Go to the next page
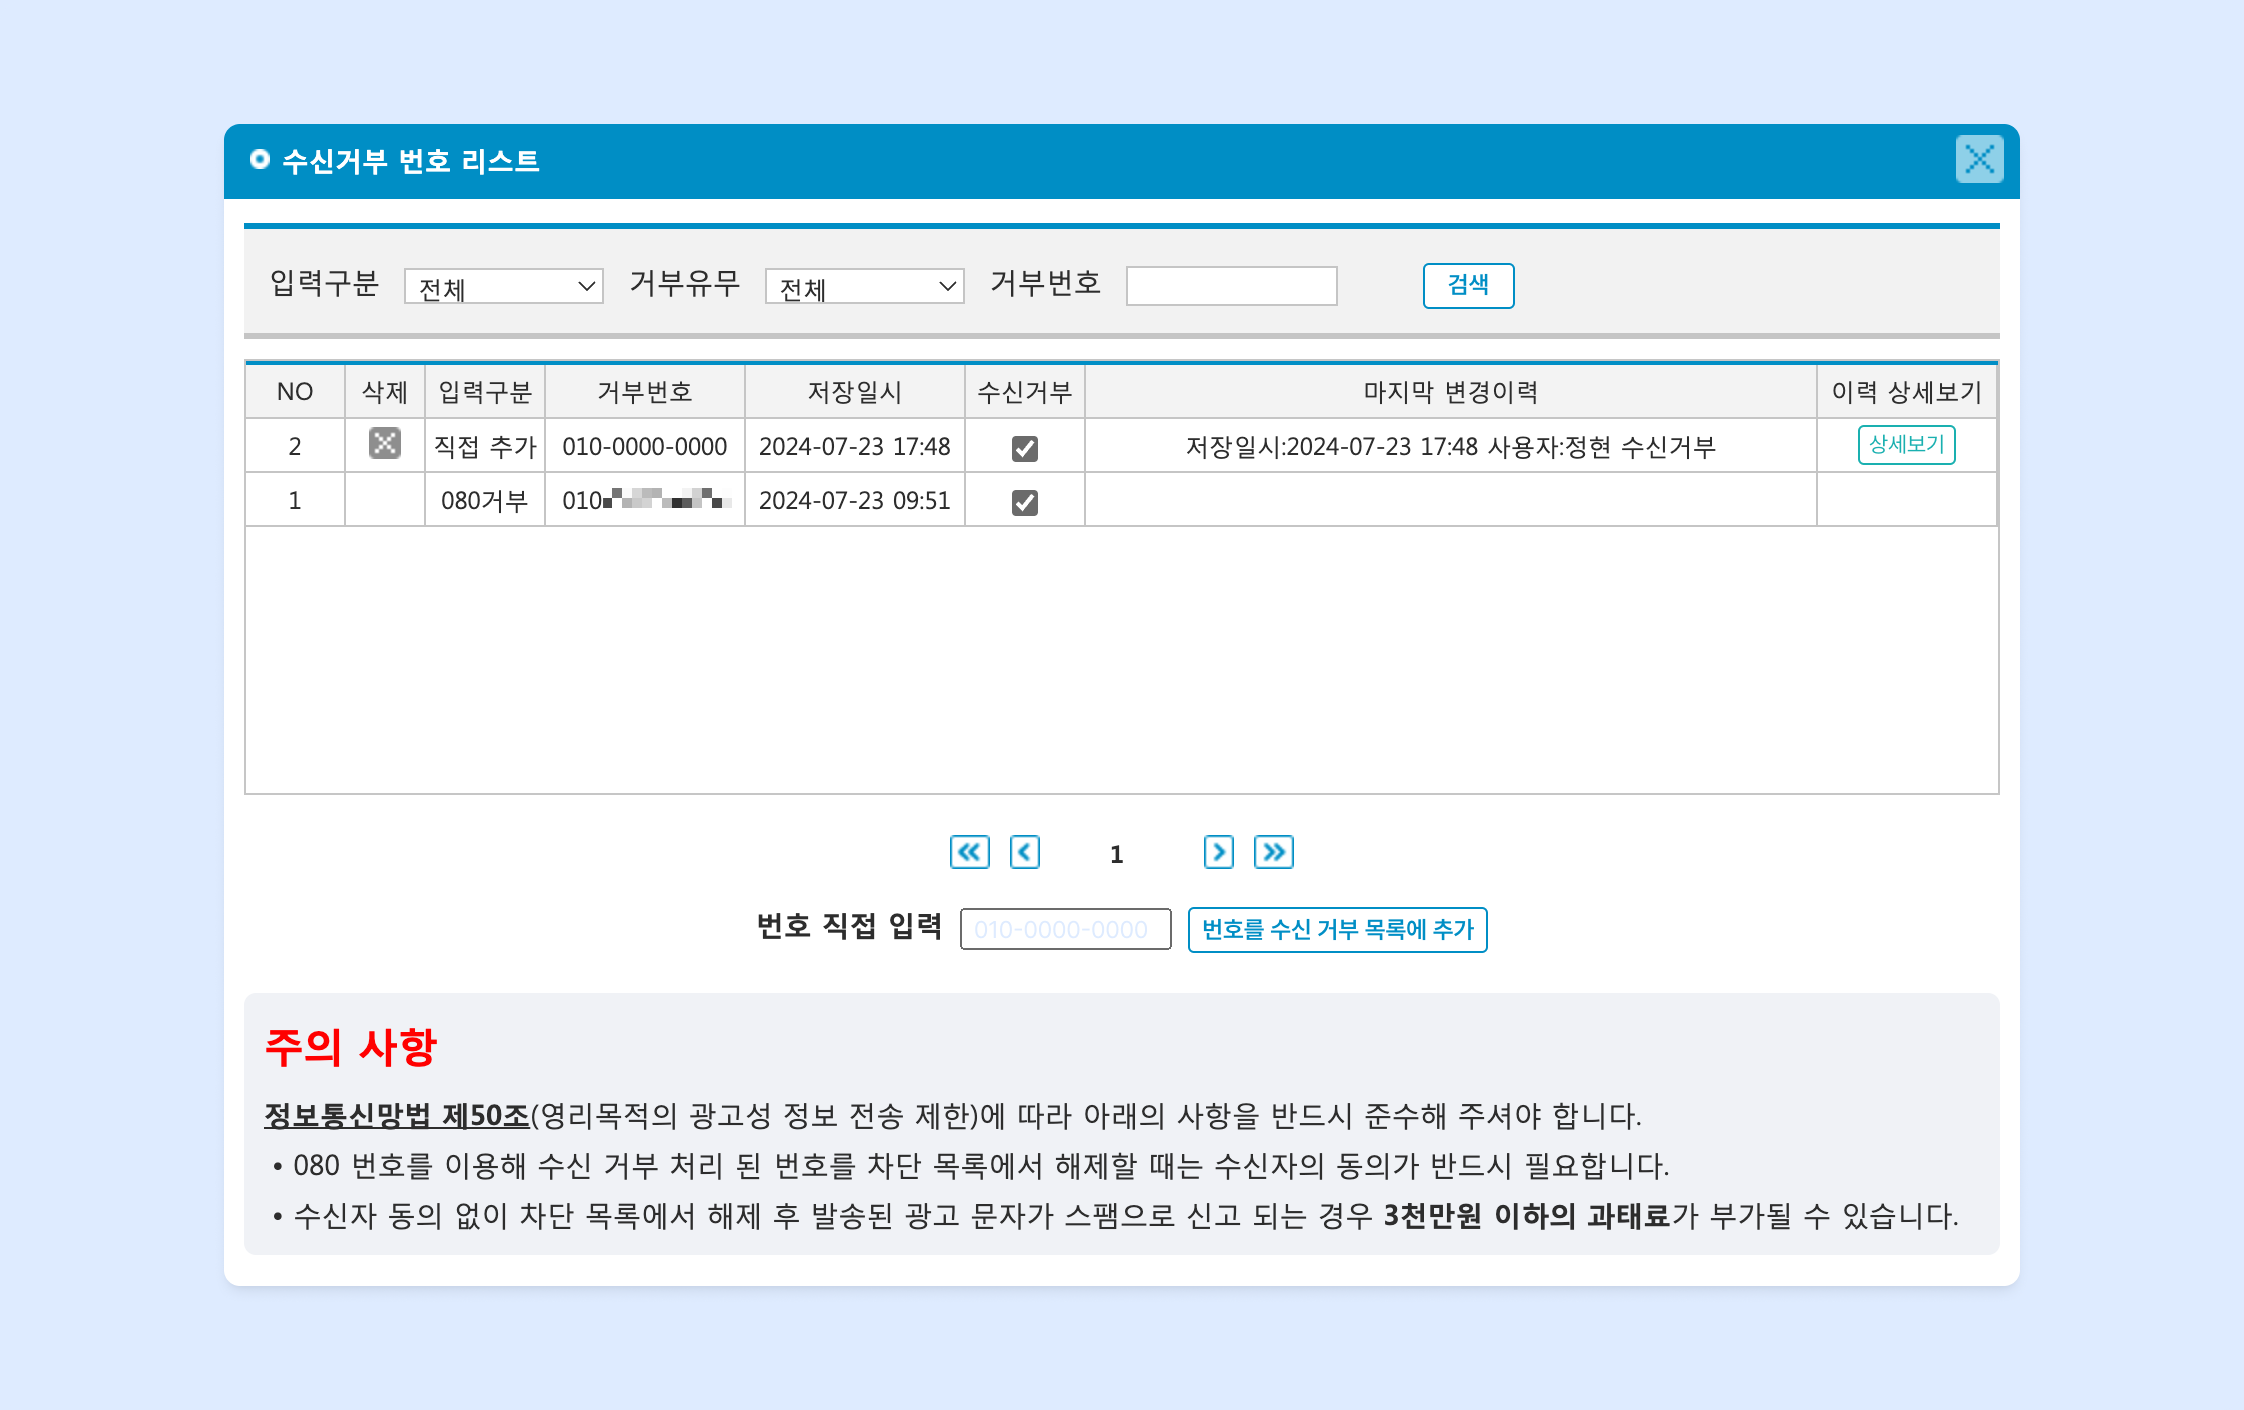This screenshot has width=2244, height=1410. (x=1218, y=852)
